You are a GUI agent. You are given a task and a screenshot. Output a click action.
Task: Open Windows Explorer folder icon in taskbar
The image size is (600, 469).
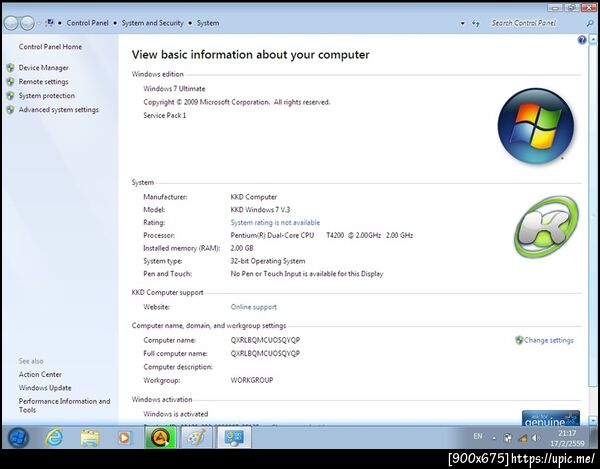90,438
